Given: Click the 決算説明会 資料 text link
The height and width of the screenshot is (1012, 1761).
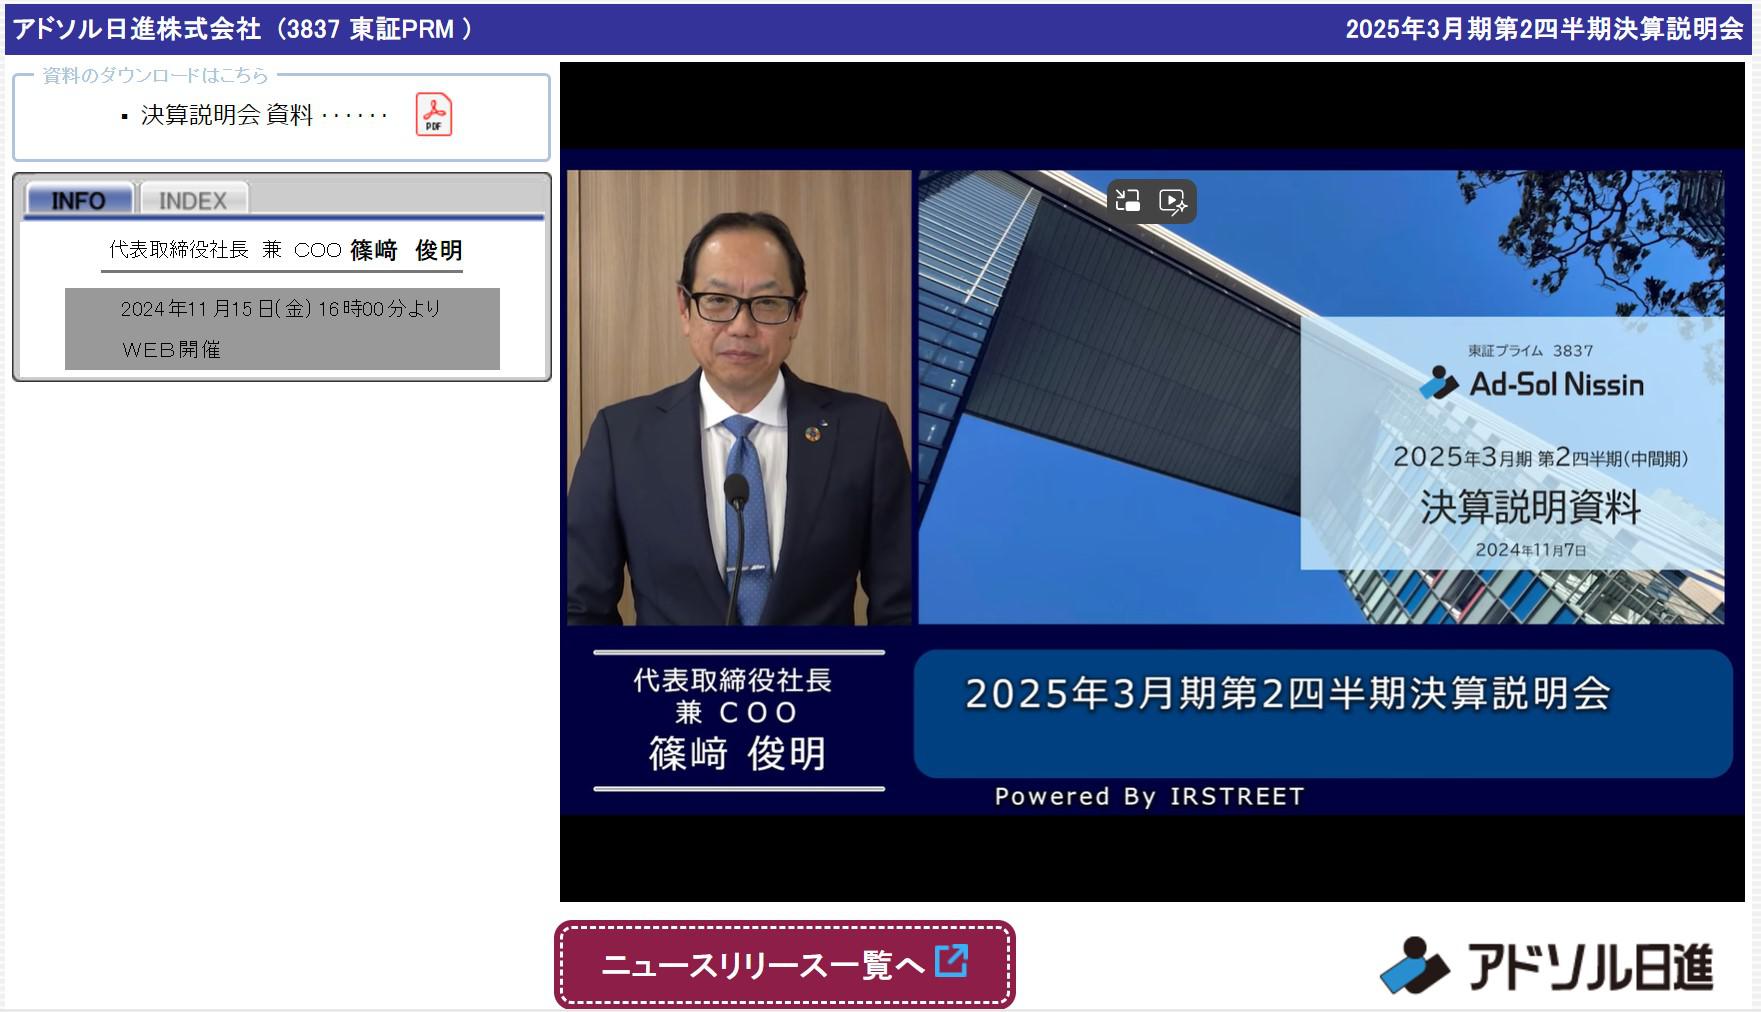Looking at the screenshot, I should pos(227,115).
